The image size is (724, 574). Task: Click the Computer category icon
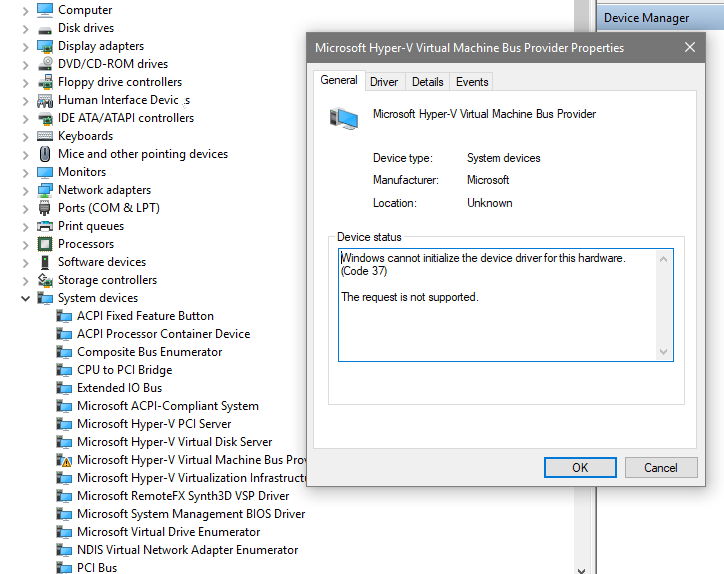coord(45,10)
